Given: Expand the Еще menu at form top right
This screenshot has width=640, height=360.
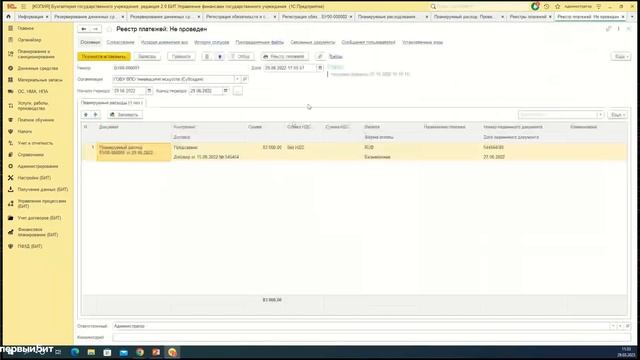Looking at the screenshot, I should pos(620,56).
